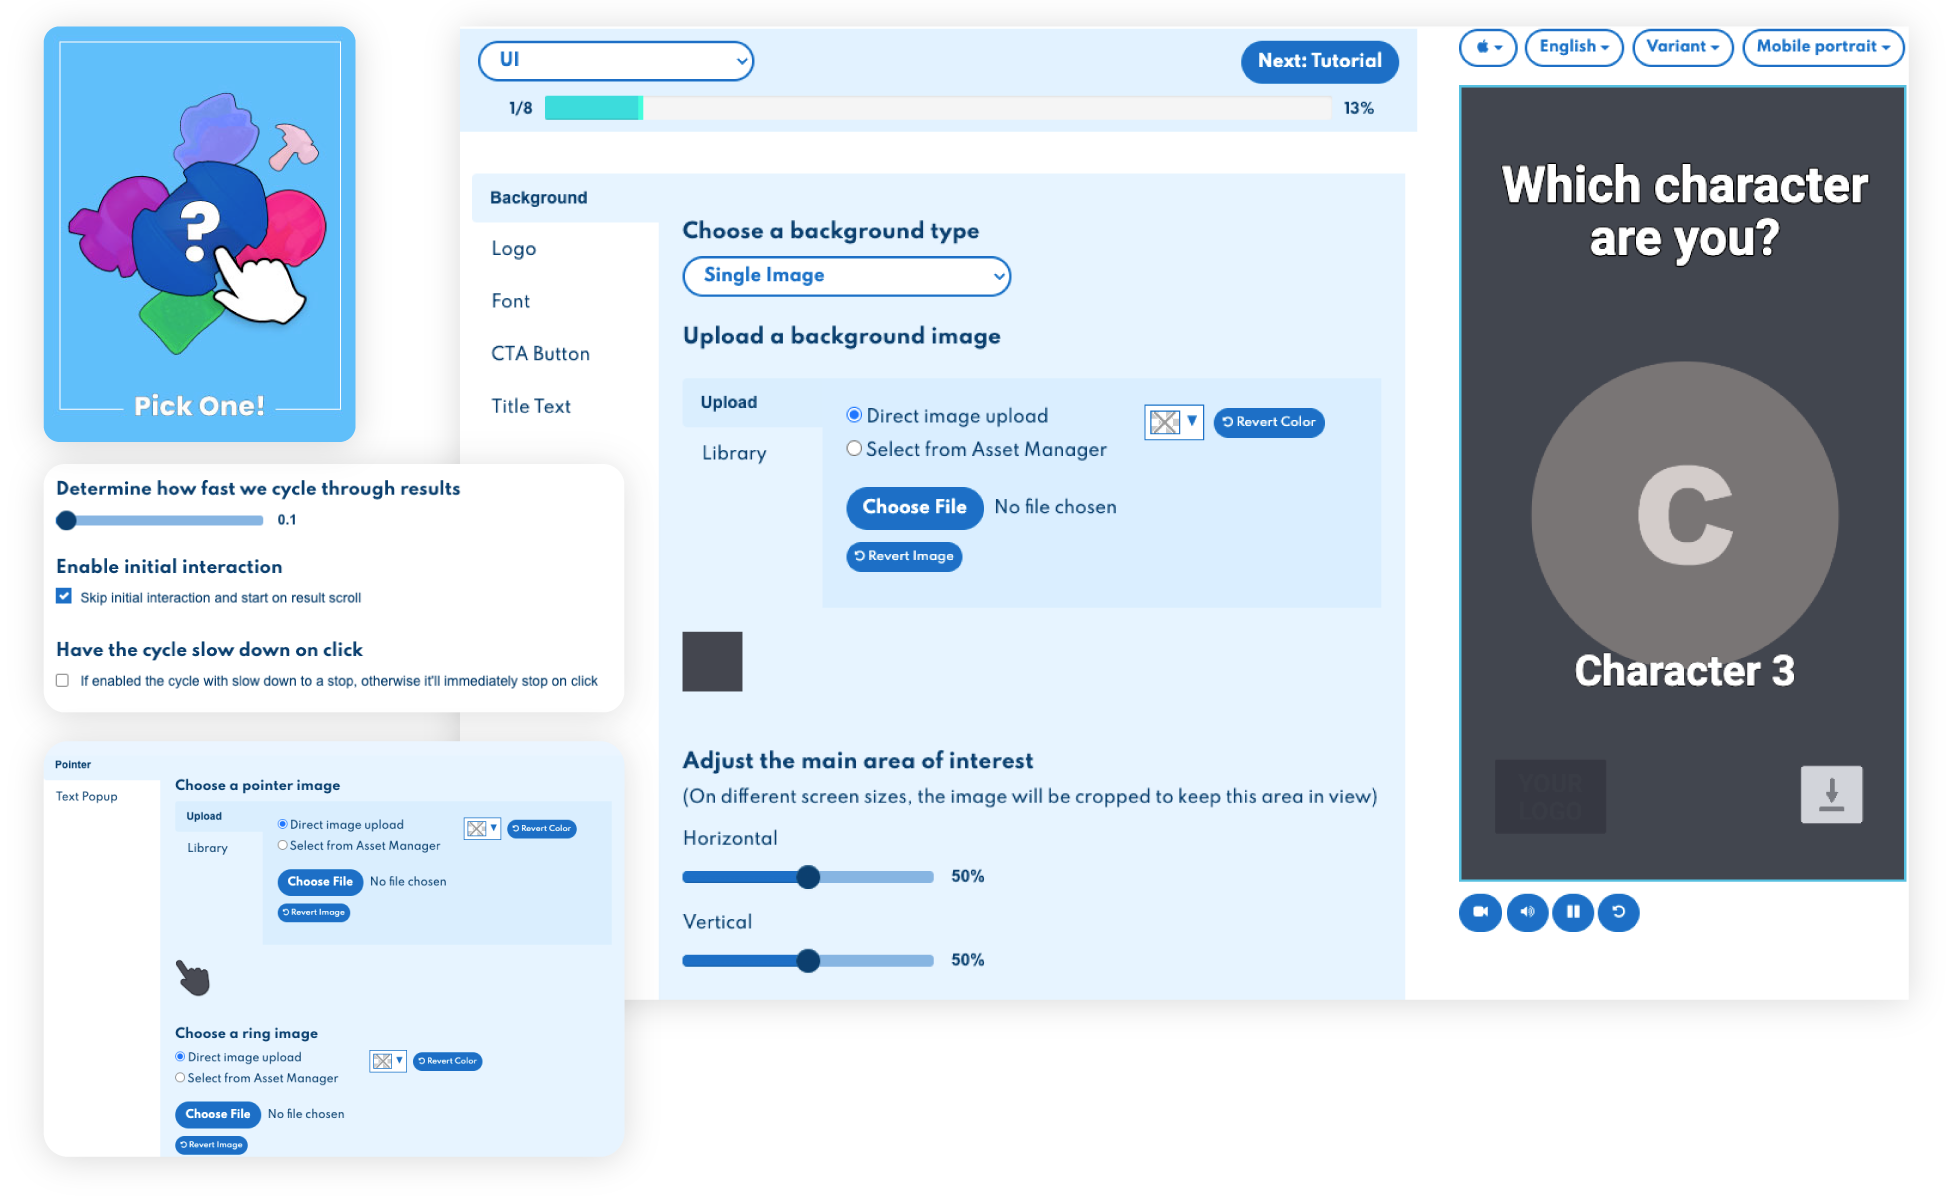
Task: Click Choose File for background image
Action: [914, 507]
